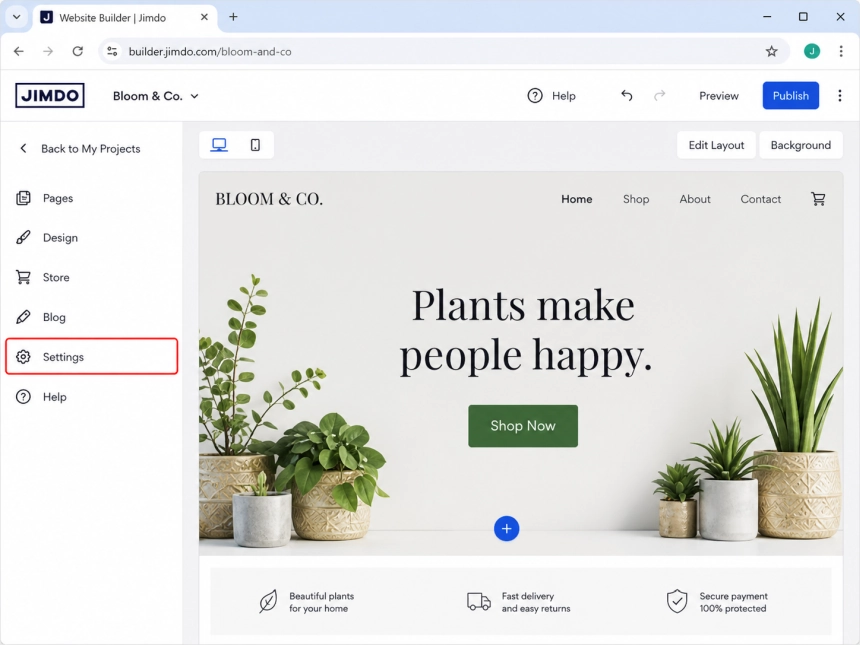
Task: Add a new block with the blue plus button
Action: [506, 528]
